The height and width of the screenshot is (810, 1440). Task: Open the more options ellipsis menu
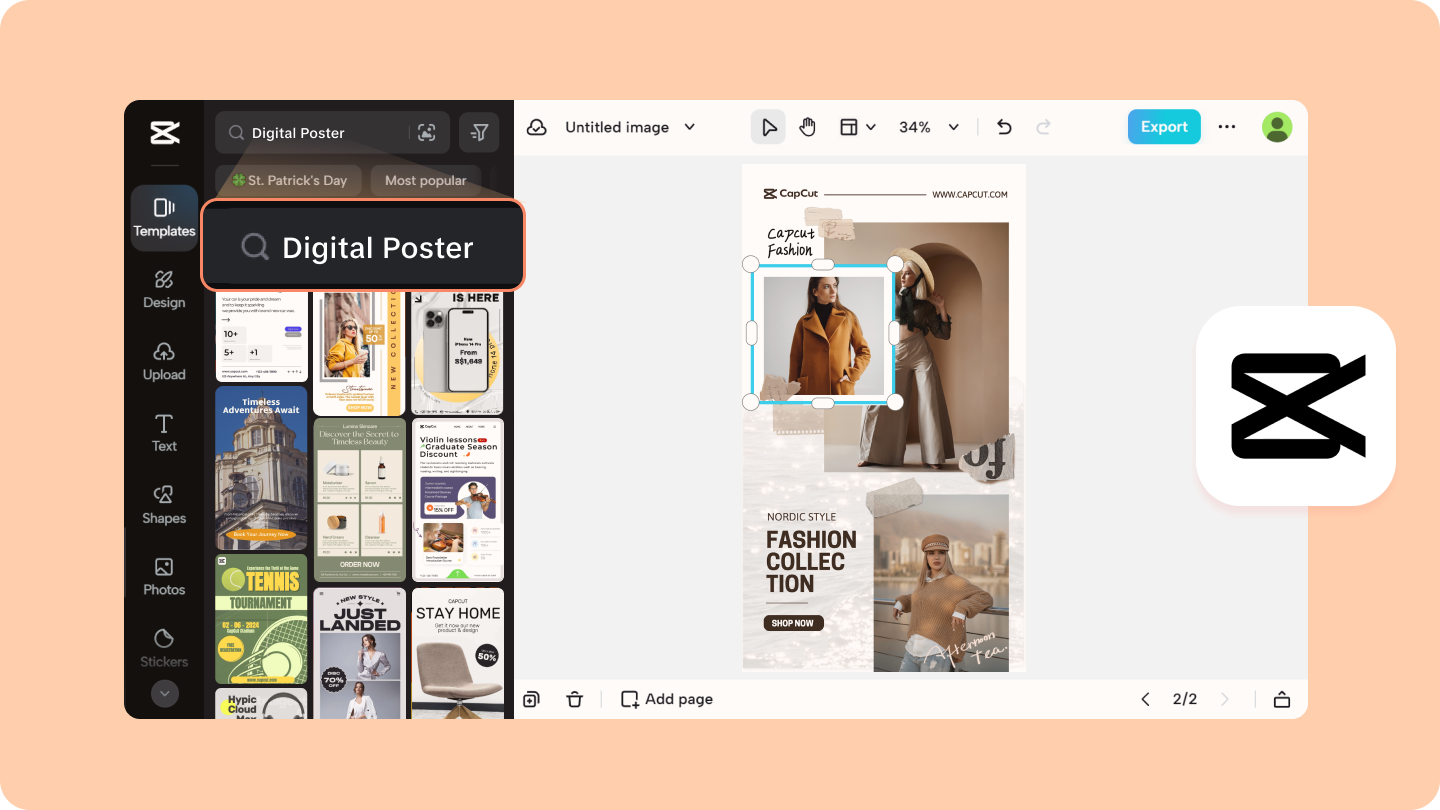point(1227,127)
